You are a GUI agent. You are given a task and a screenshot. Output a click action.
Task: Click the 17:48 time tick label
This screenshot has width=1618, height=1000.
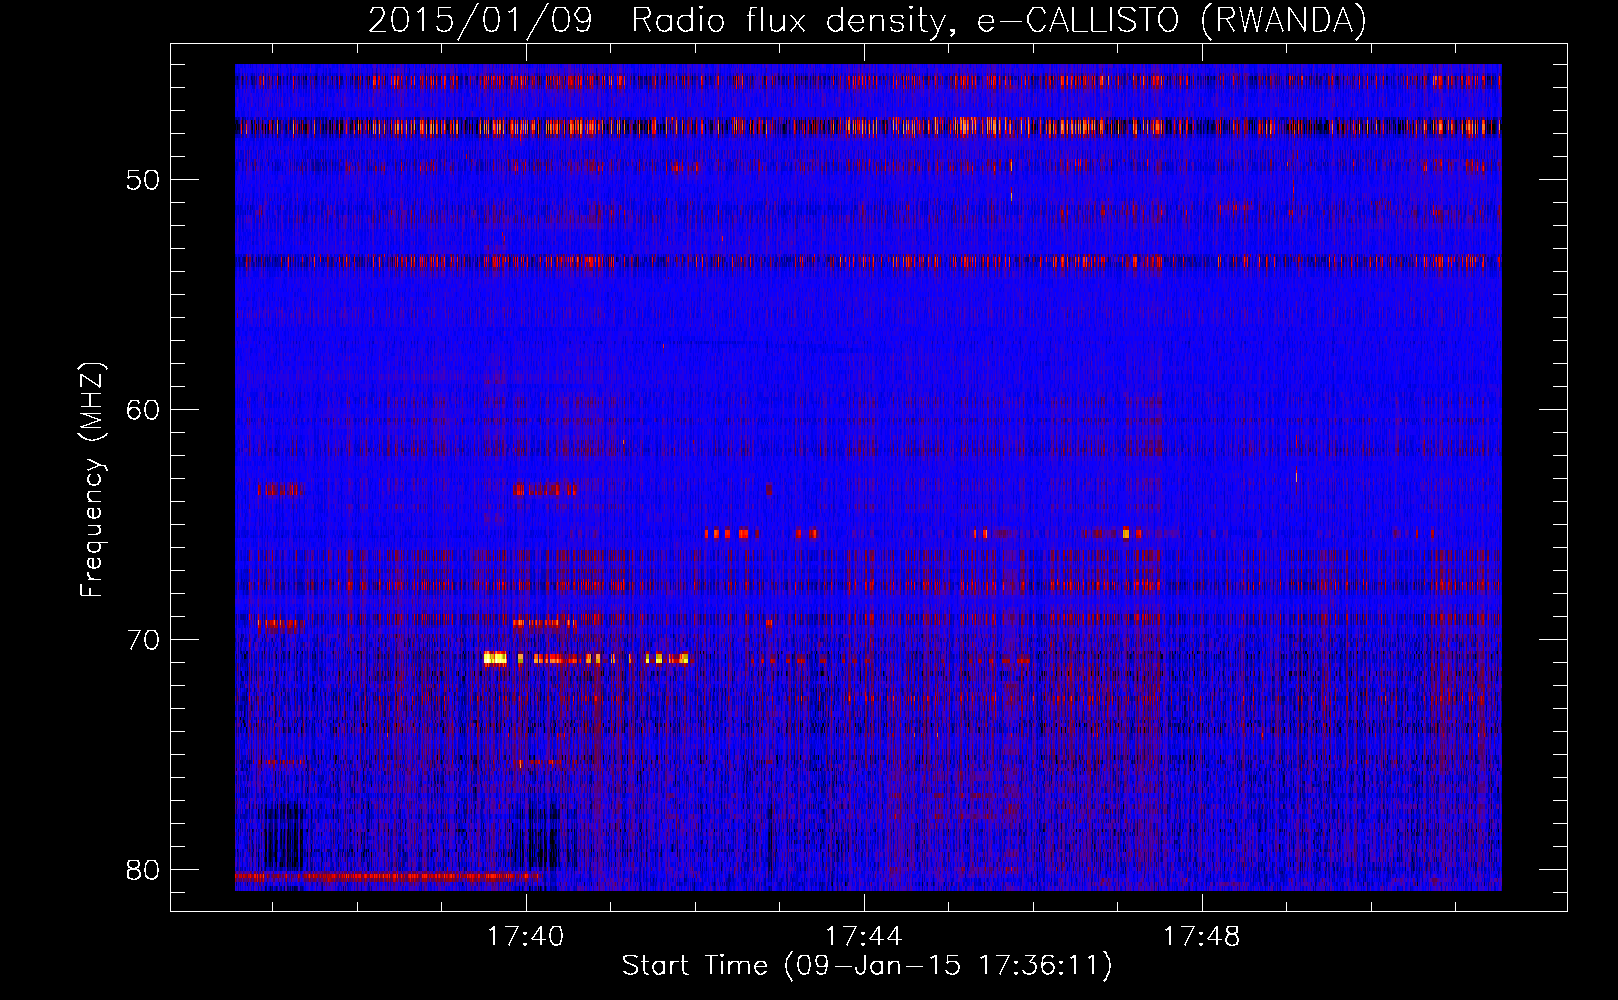(x=1201, y=936)
